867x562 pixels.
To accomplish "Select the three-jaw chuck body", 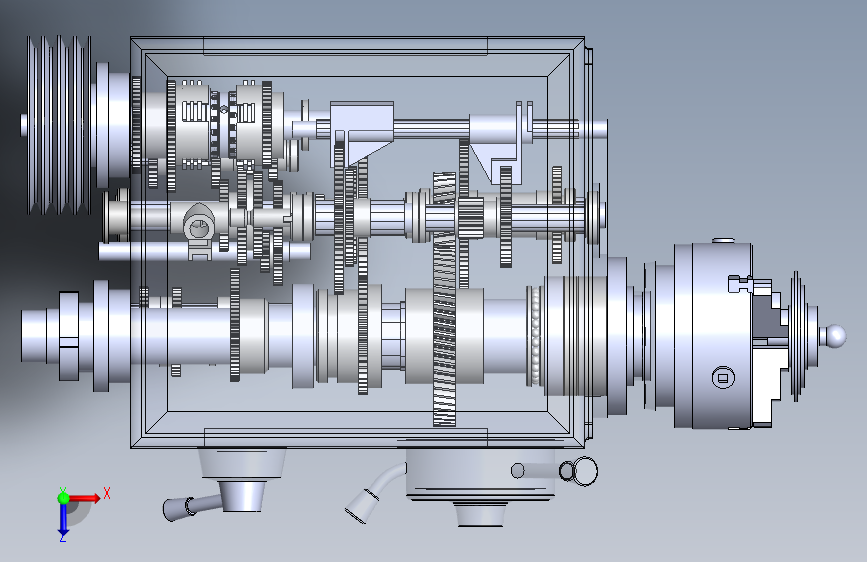I will tap(712, 336).
